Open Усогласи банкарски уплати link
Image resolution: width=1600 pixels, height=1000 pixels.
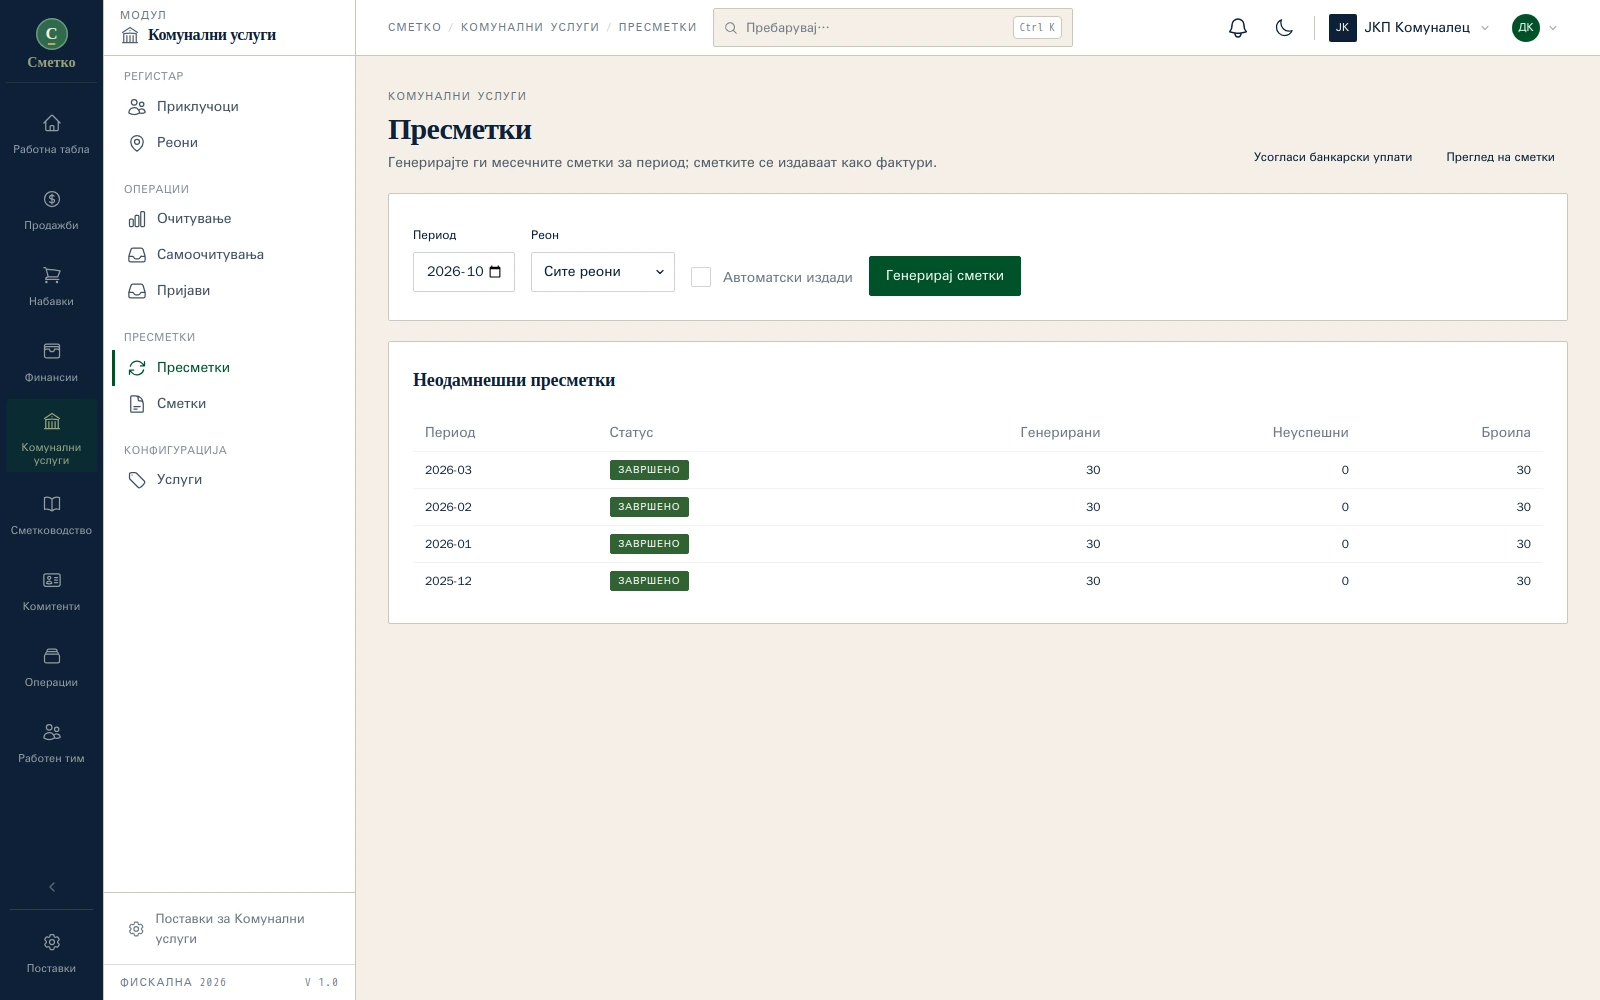(1333, 157)
